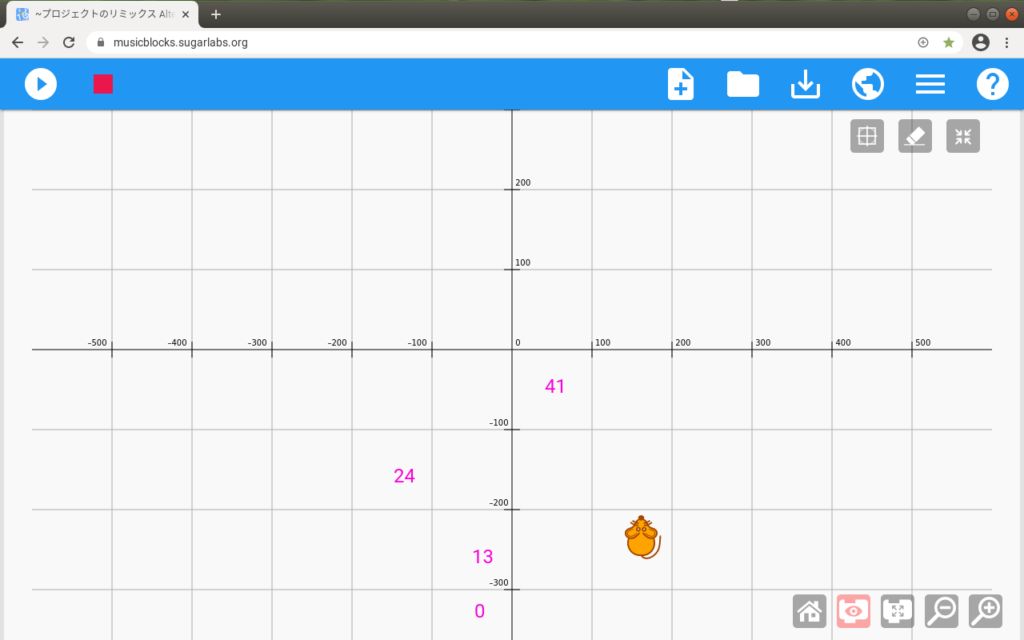View site lock security info

coord(101,42)
